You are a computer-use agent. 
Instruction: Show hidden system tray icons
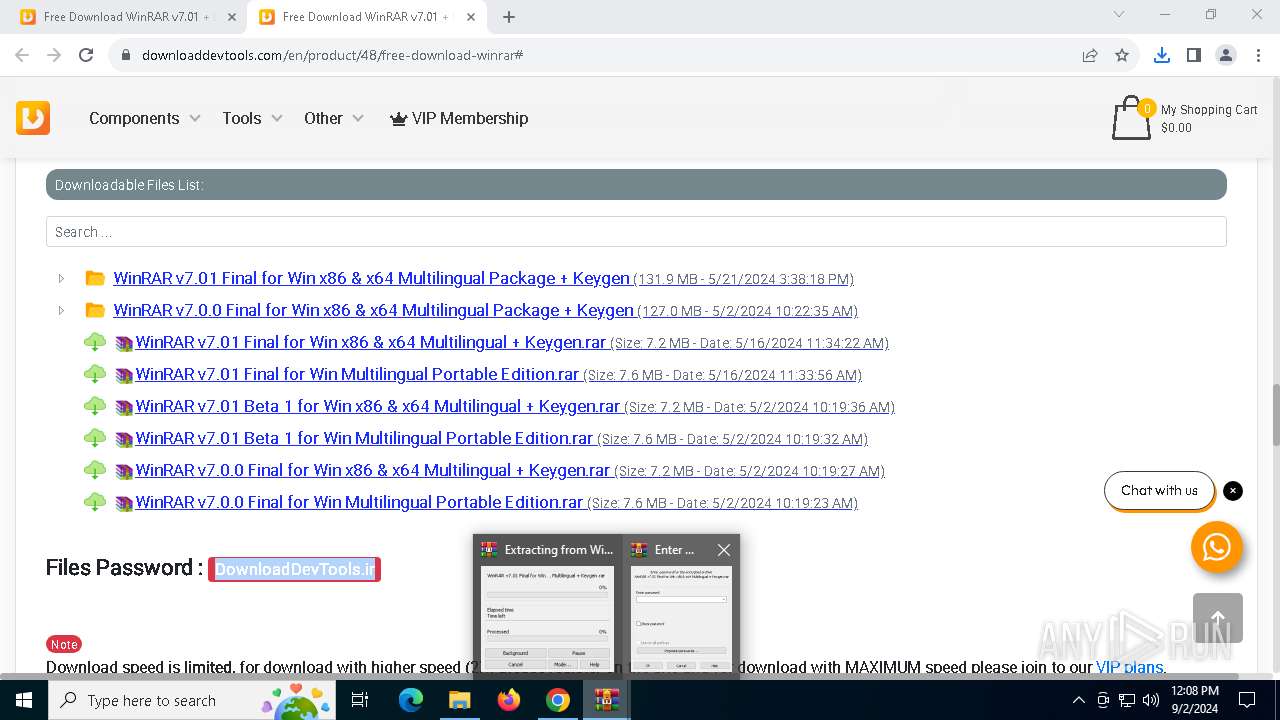point(1078,700)
